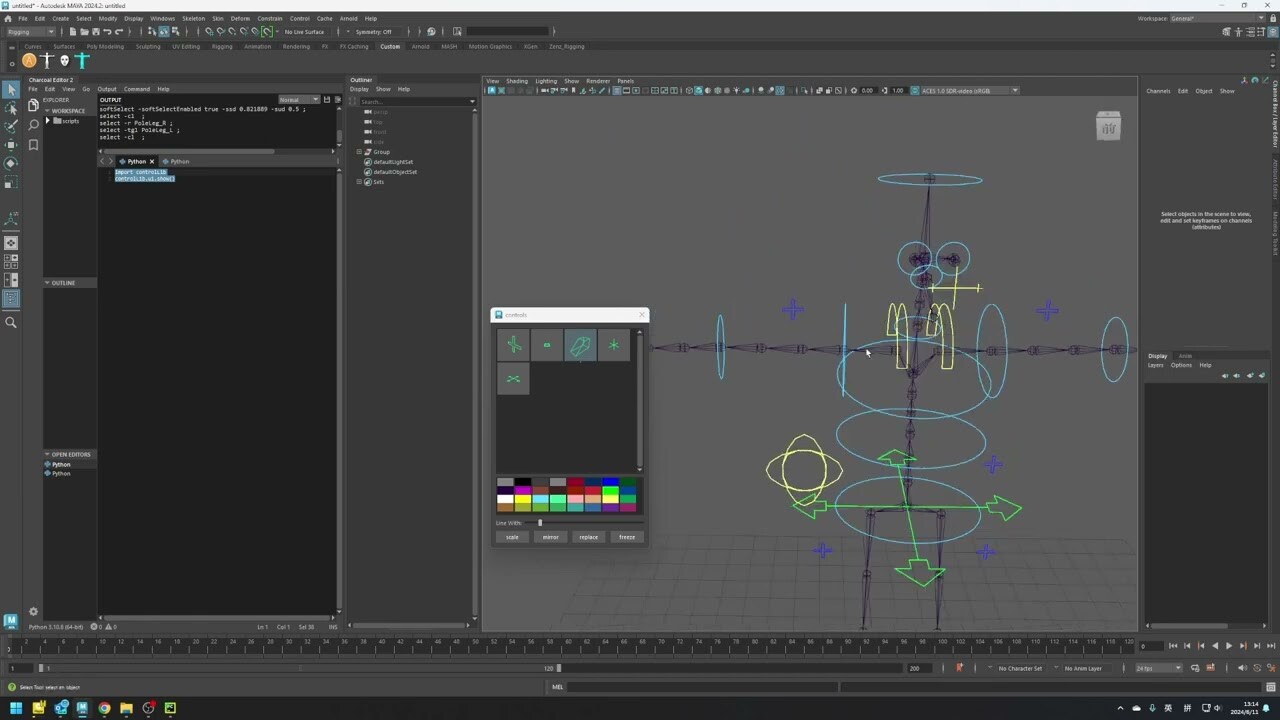Screen dimensions: 1280x720
Task: Open the Skeleton menu
Action: click(x=193, y=18)
